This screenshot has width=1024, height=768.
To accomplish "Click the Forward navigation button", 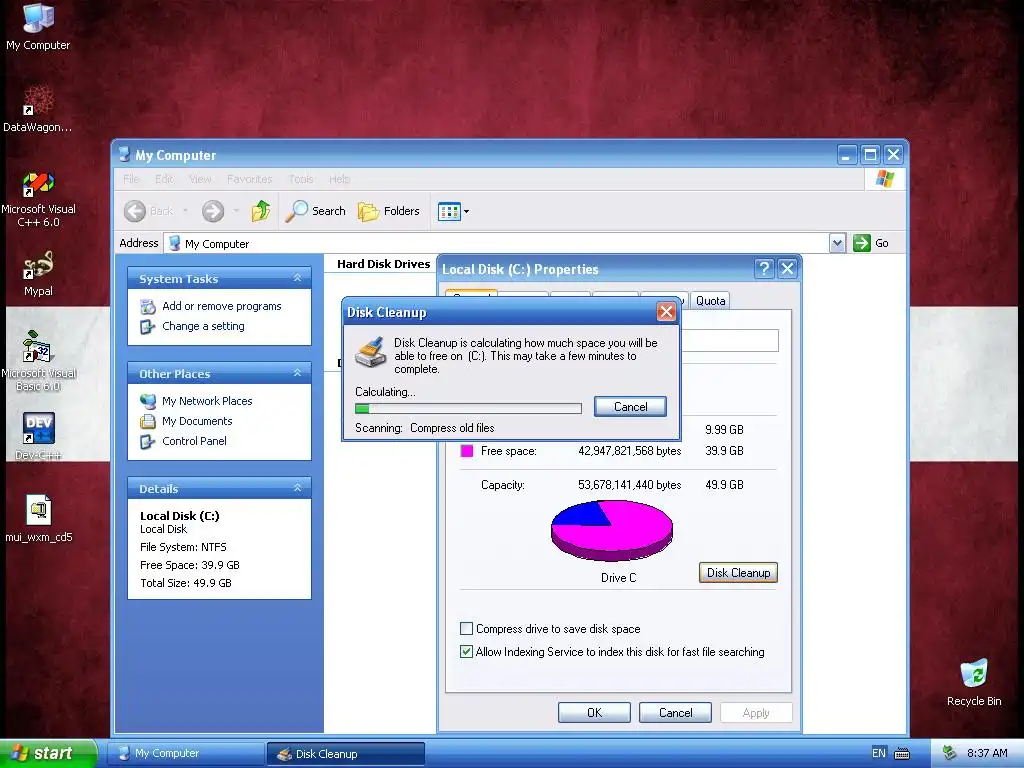I will [x=213, y=211].
